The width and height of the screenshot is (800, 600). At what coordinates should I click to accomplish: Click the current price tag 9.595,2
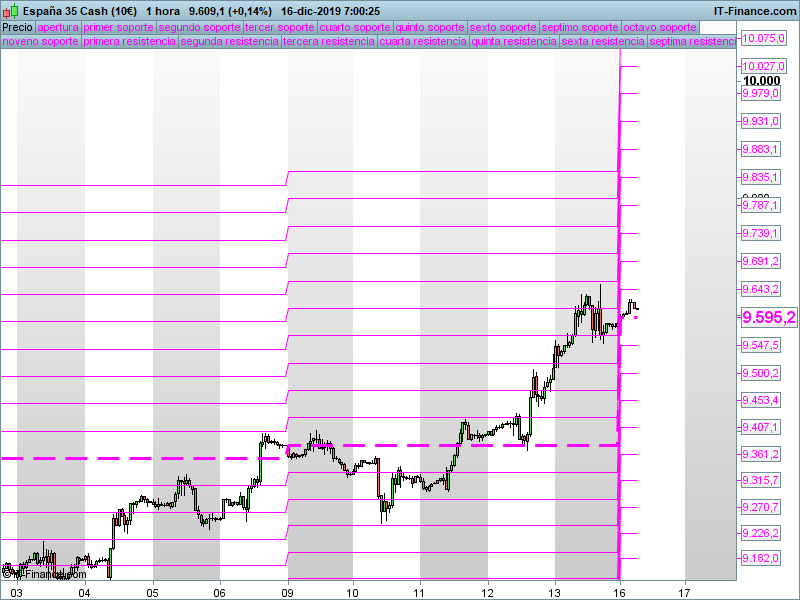(x=768, y=317)
